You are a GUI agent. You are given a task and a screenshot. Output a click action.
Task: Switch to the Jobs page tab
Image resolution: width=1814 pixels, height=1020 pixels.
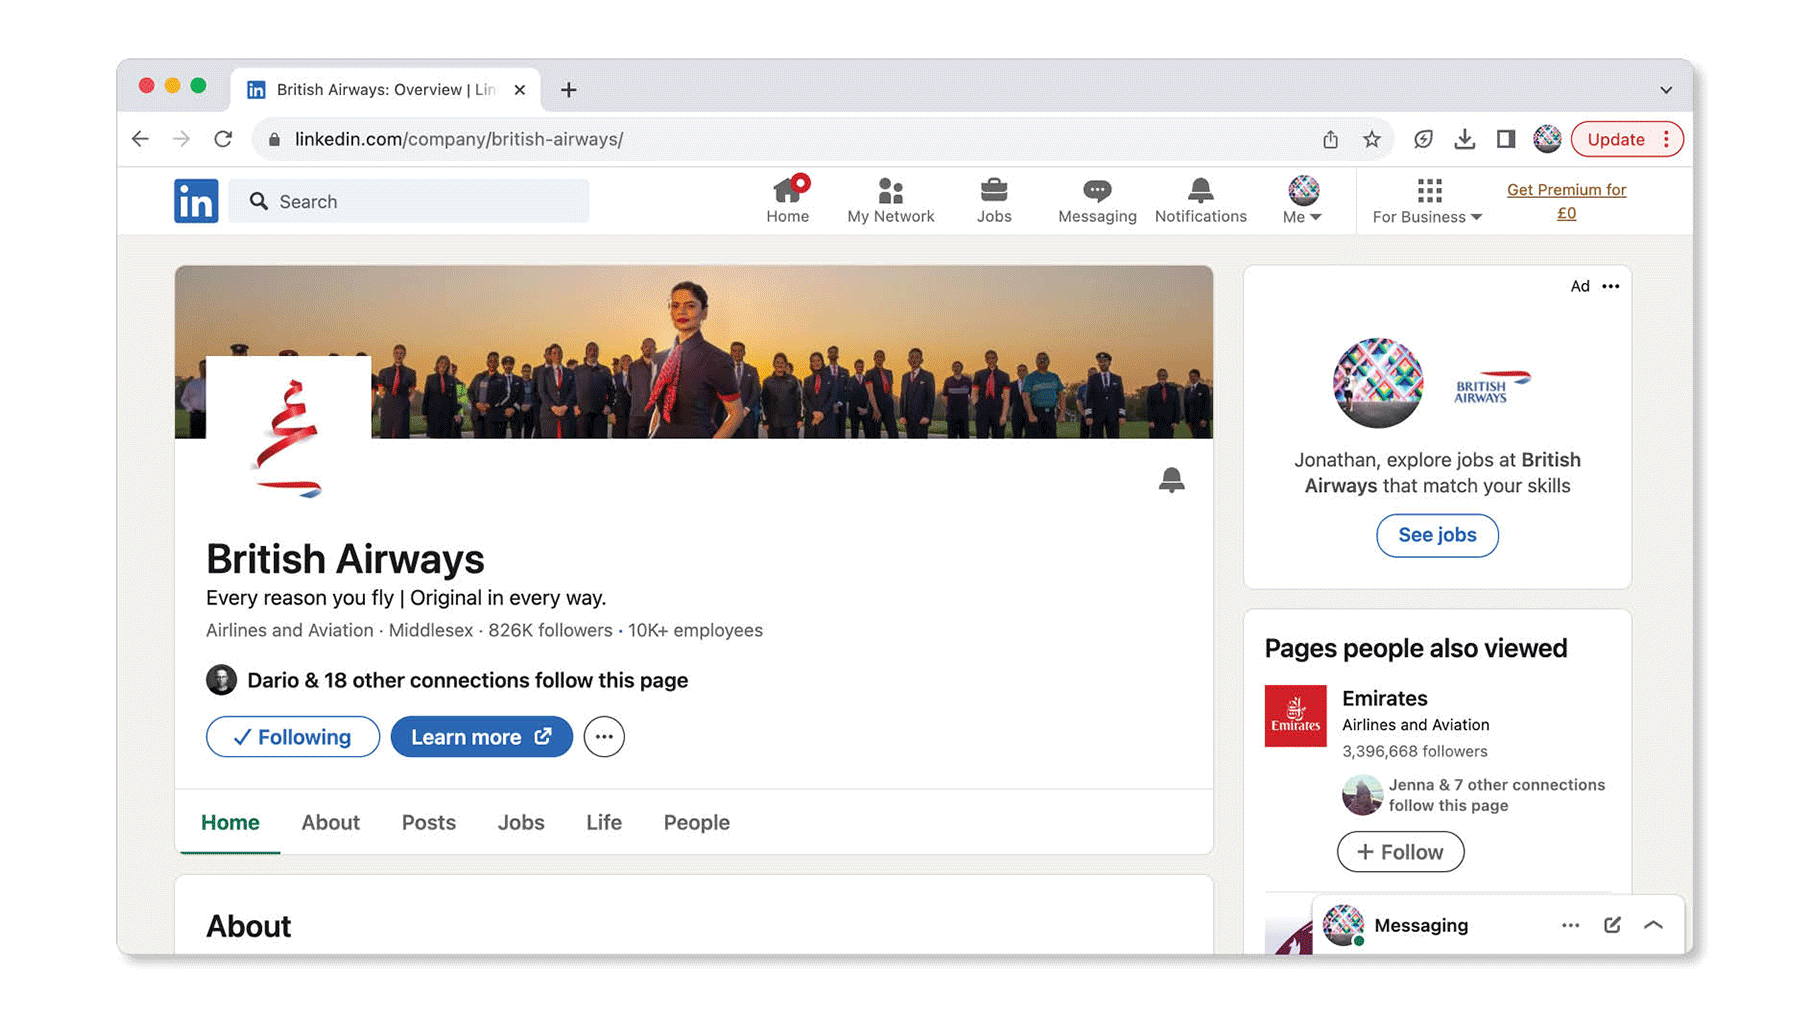[x=521, y=822]
